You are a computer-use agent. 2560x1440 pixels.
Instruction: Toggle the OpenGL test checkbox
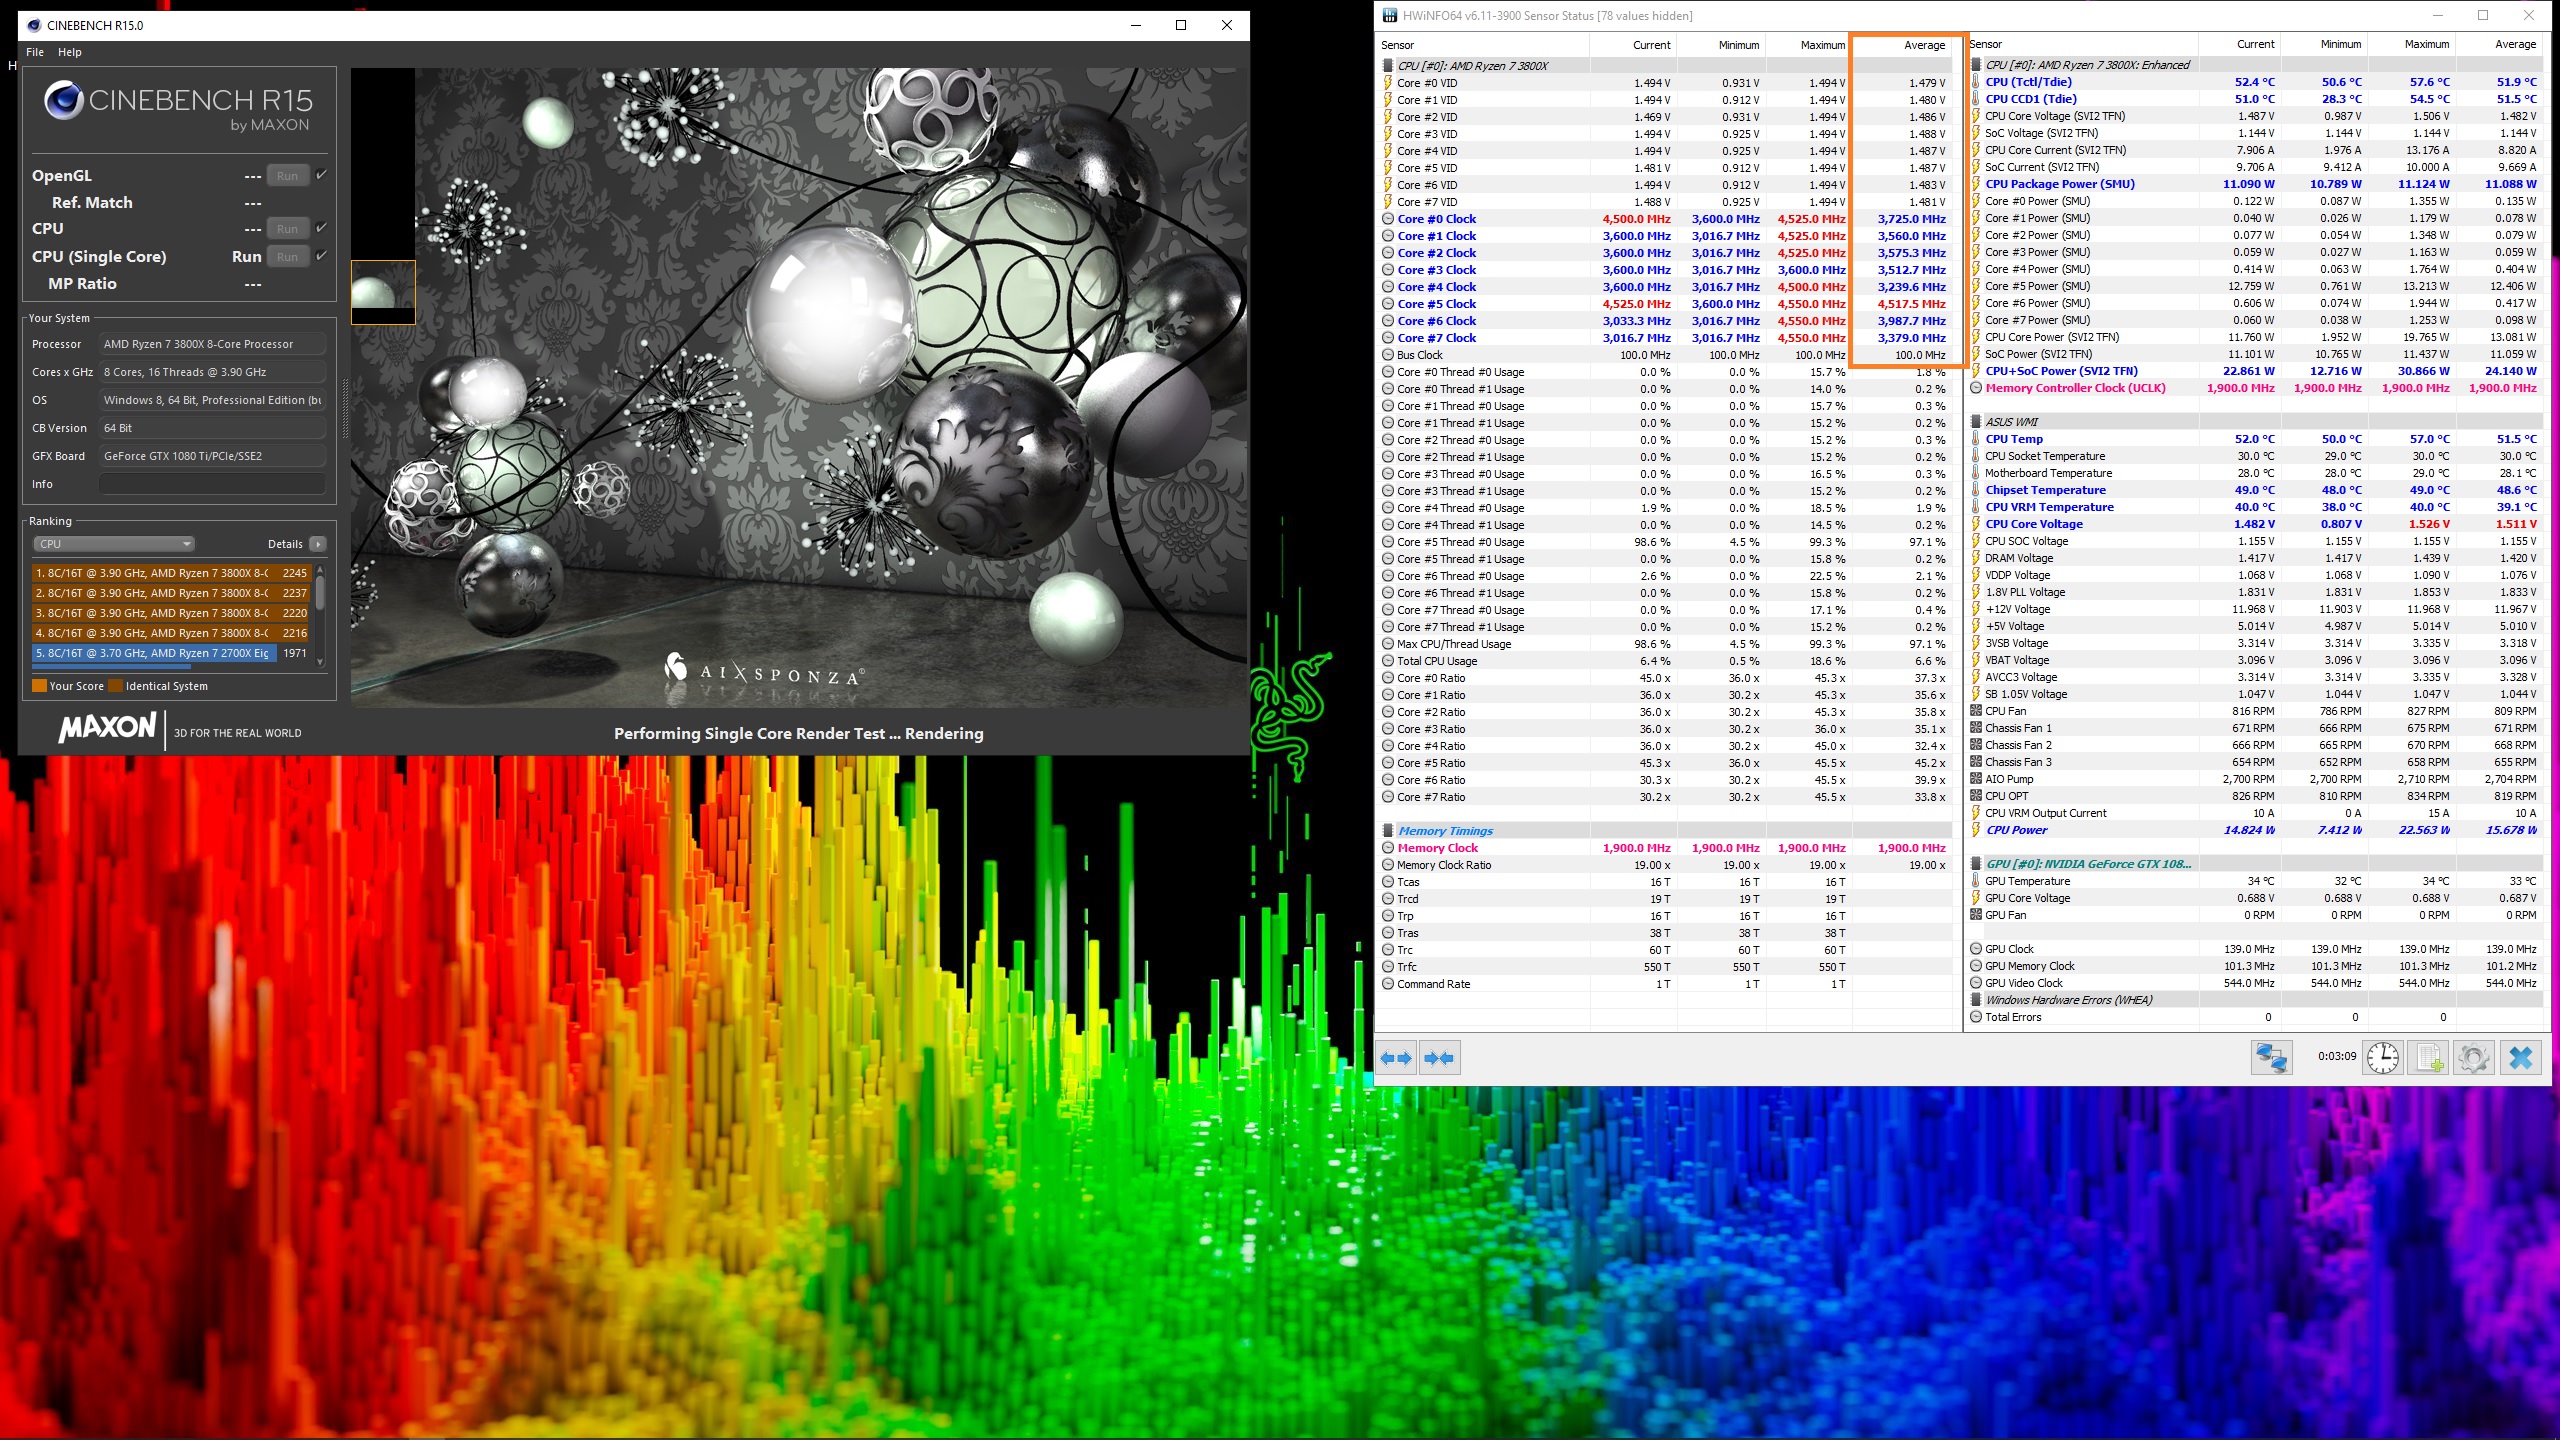(x=322, y=175)
